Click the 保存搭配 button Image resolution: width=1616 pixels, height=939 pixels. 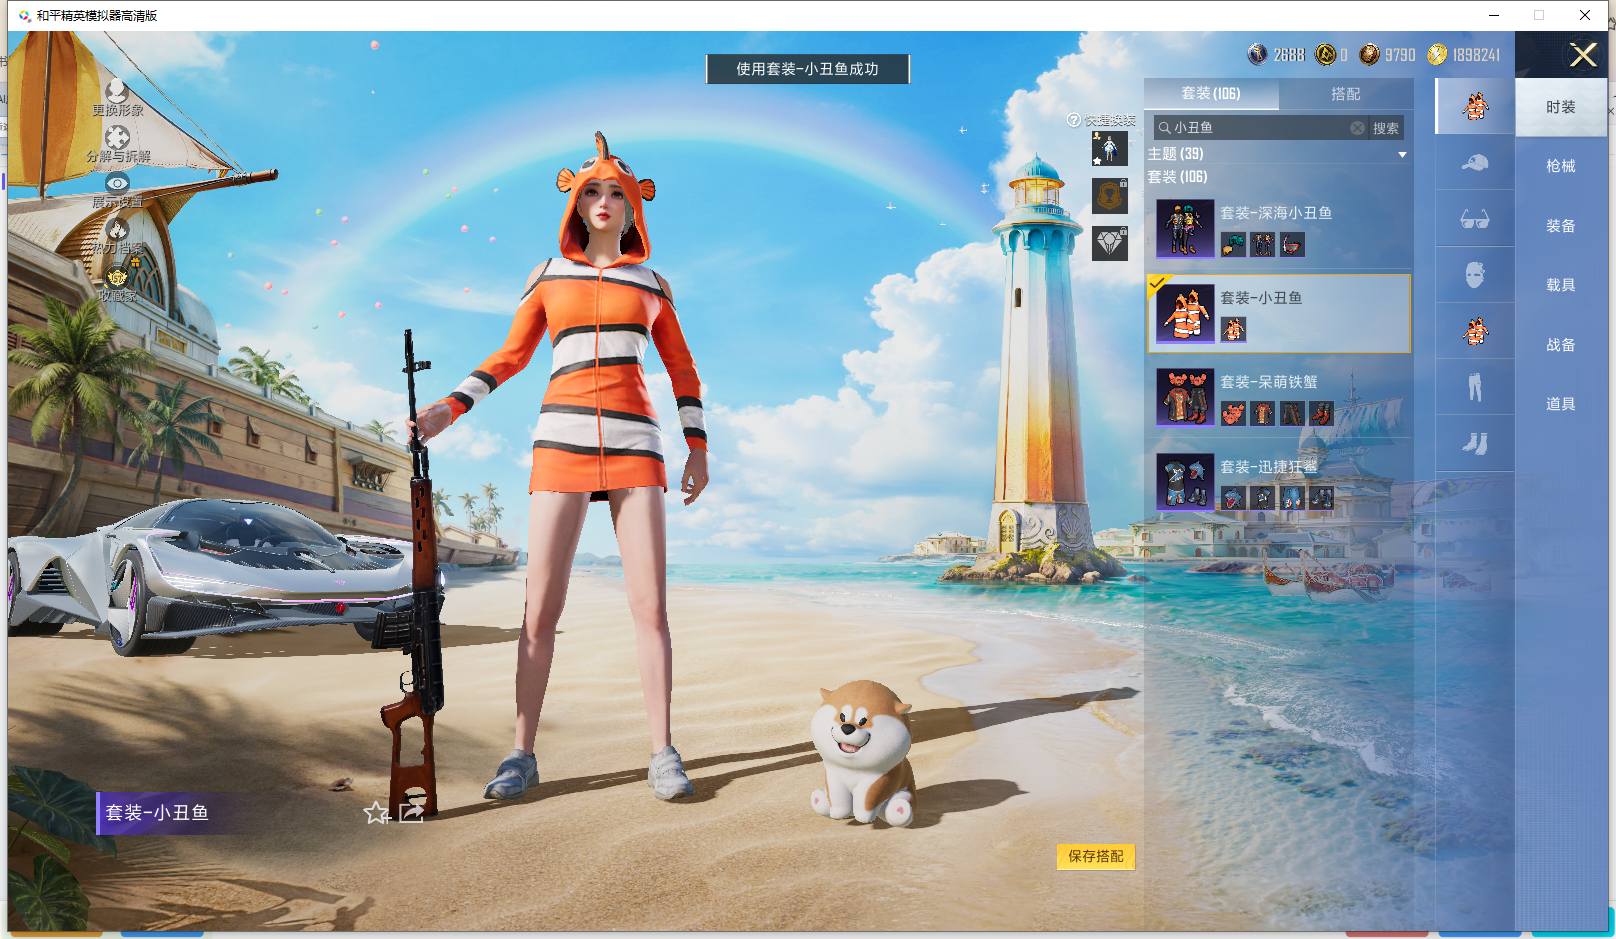pyautogui.click(x=1096, y=856)
